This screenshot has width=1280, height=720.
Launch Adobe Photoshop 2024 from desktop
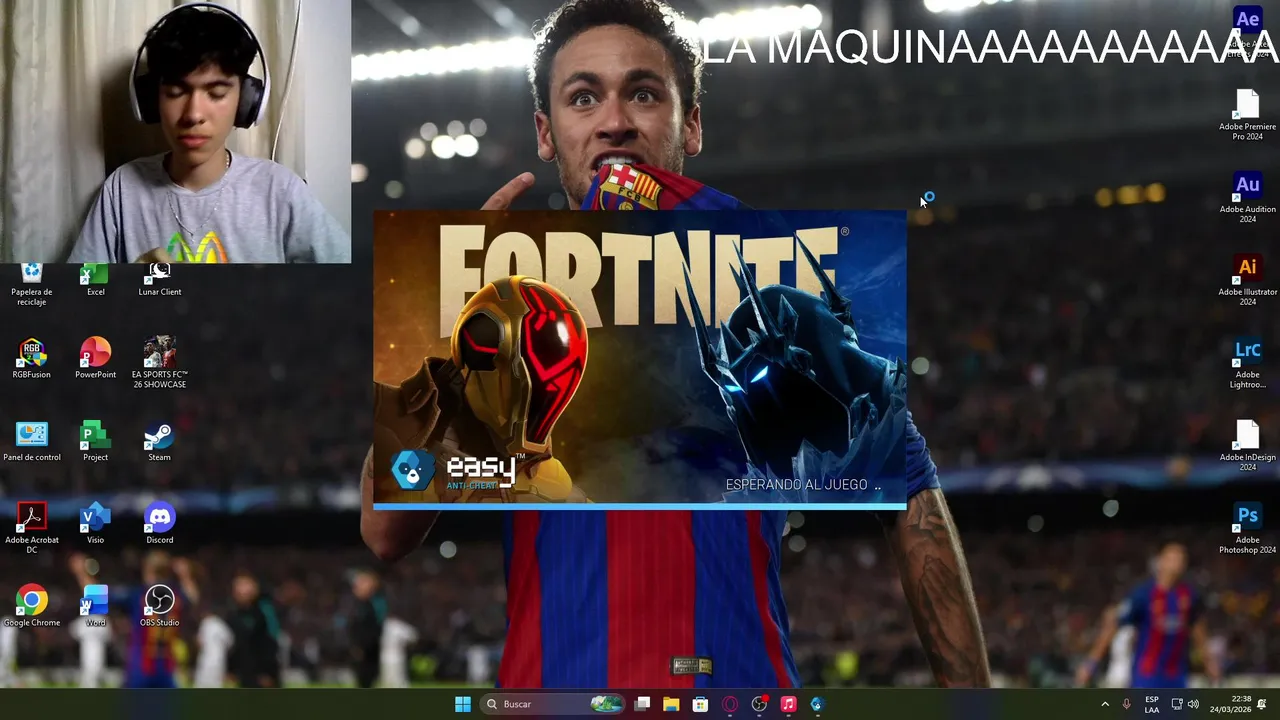[x=1247, y=529]
